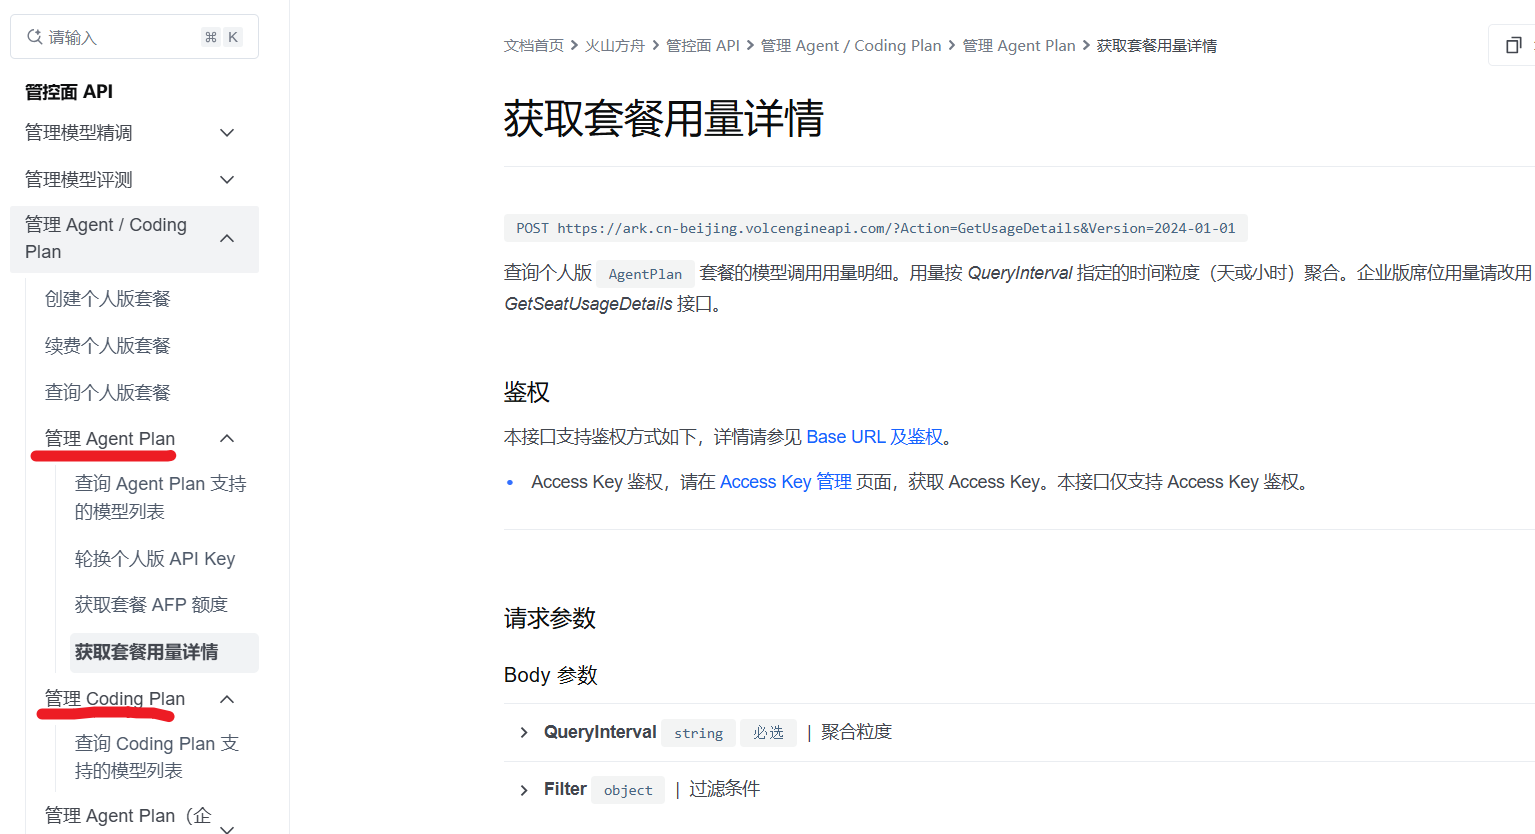Click the search magnifier icon
This screenshot has height=834, width=1535.
pos(34,37)
